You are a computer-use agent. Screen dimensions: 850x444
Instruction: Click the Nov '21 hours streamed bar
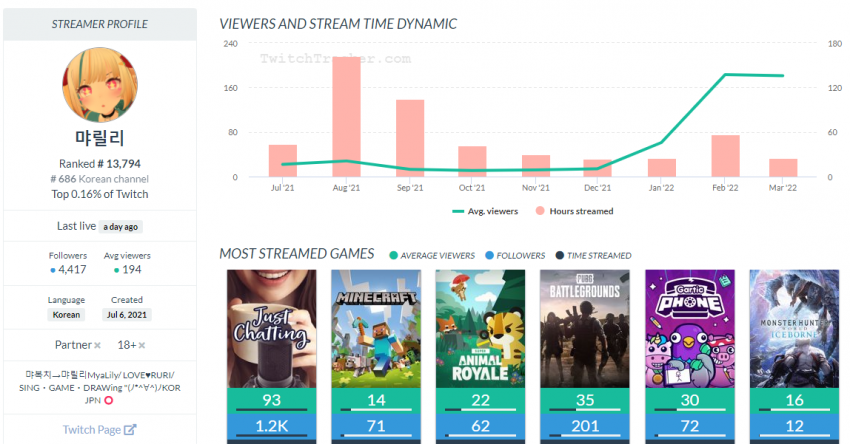536,166
